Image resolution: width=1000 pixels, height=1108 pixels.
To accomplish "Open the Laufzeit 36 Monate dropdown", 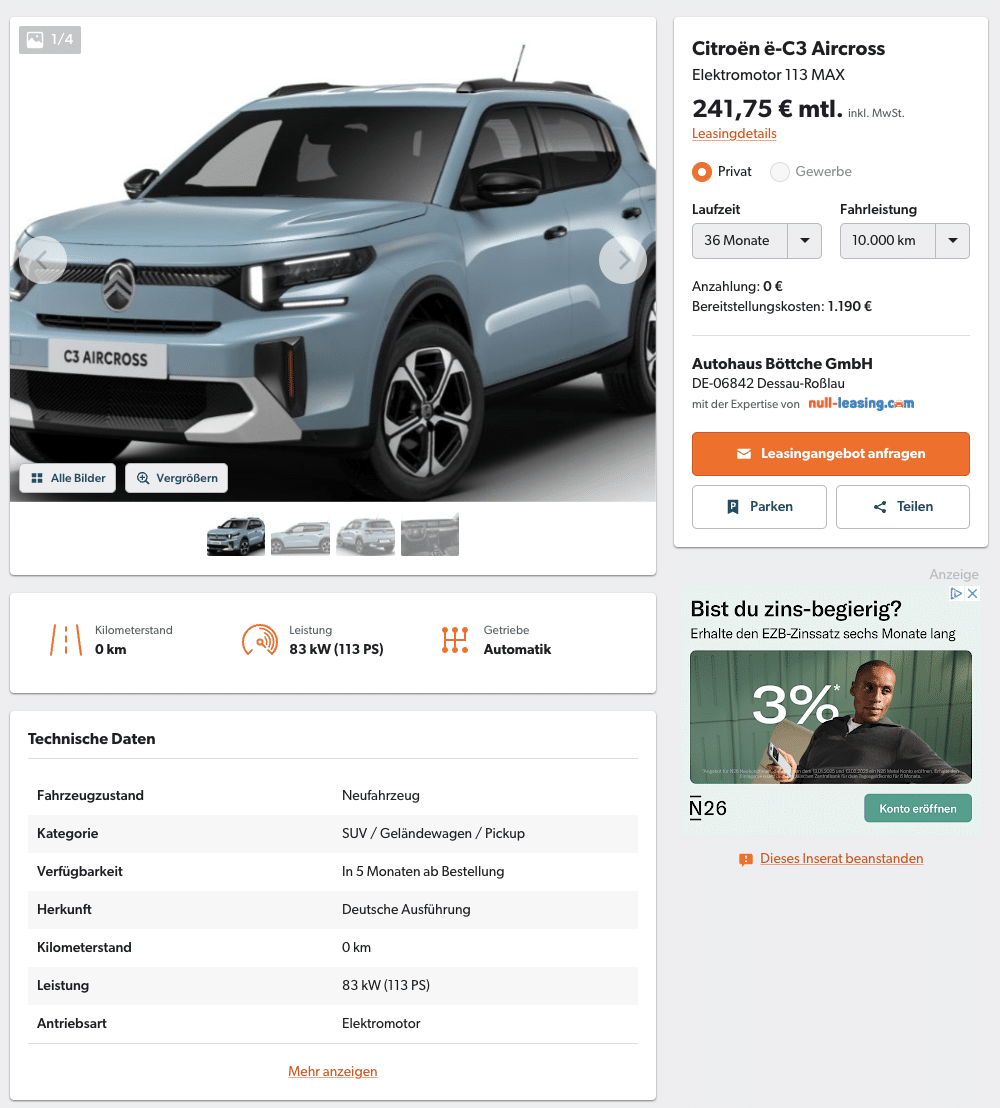I will coord(756,241).
